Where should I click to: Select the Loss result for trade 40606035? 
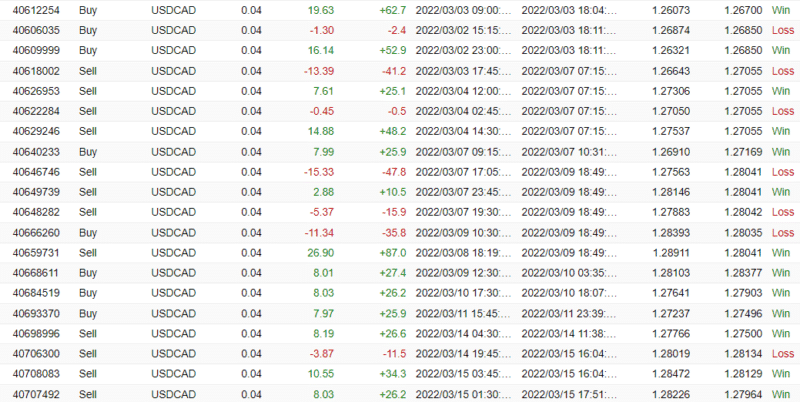click(x=781, y=30)
